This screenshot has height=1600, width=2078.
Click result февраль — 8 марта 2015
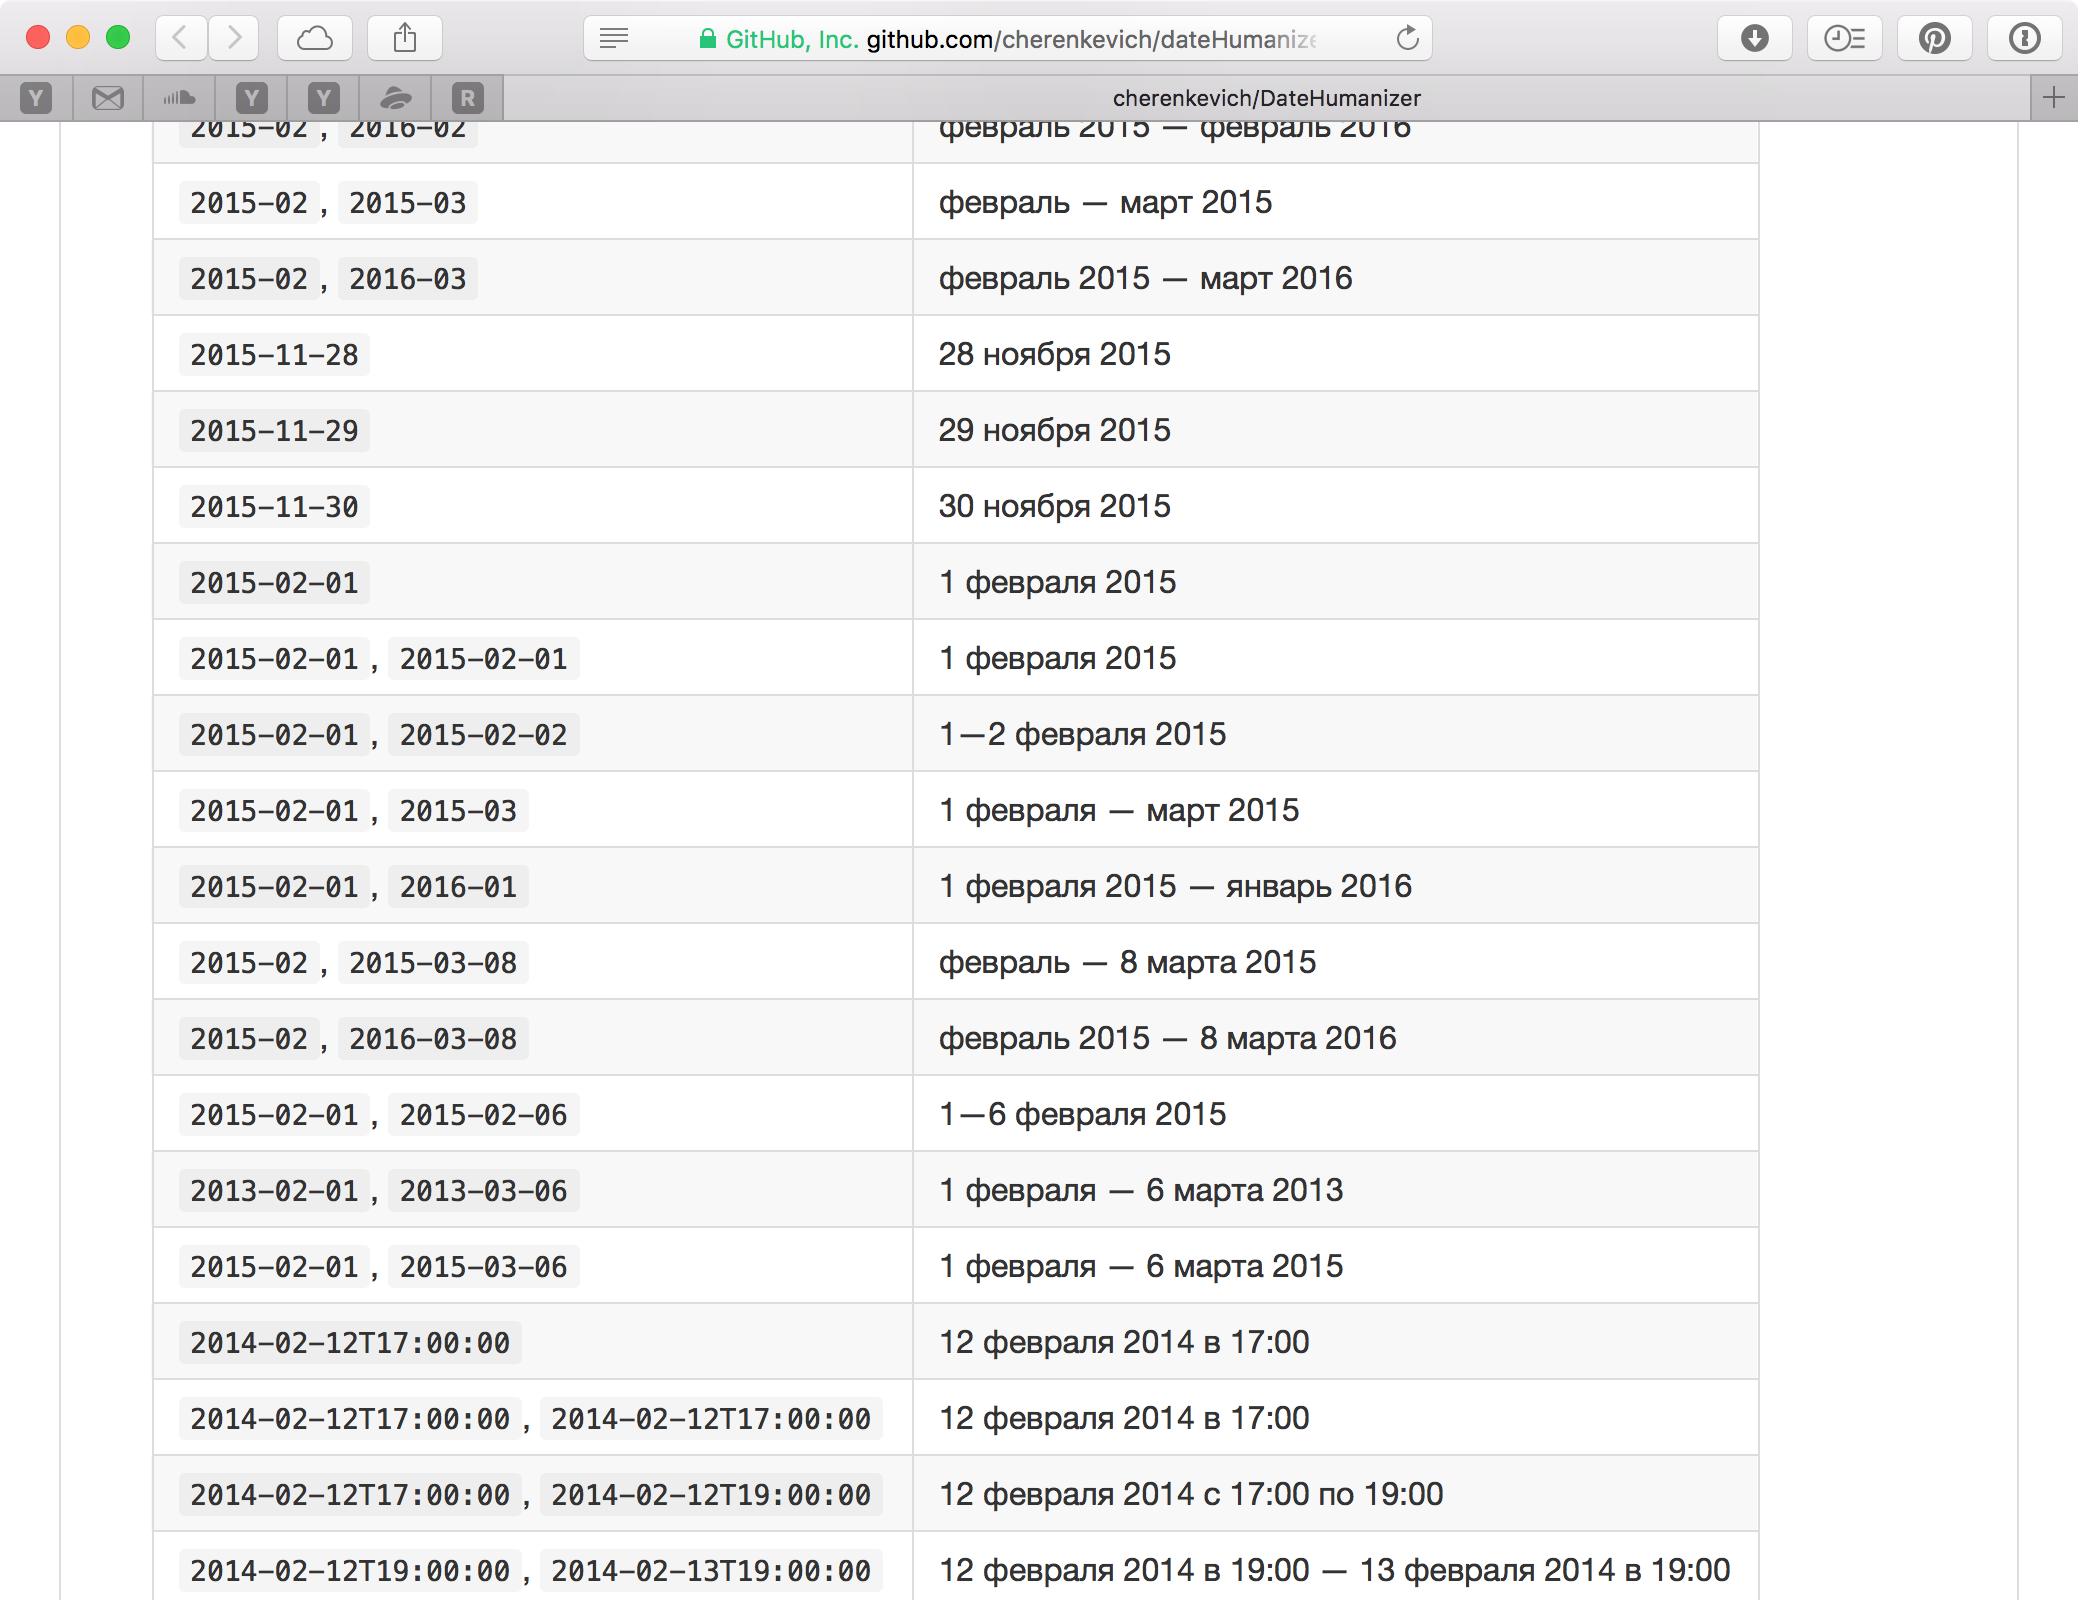pyautogui.click(x=1127, y=963)
